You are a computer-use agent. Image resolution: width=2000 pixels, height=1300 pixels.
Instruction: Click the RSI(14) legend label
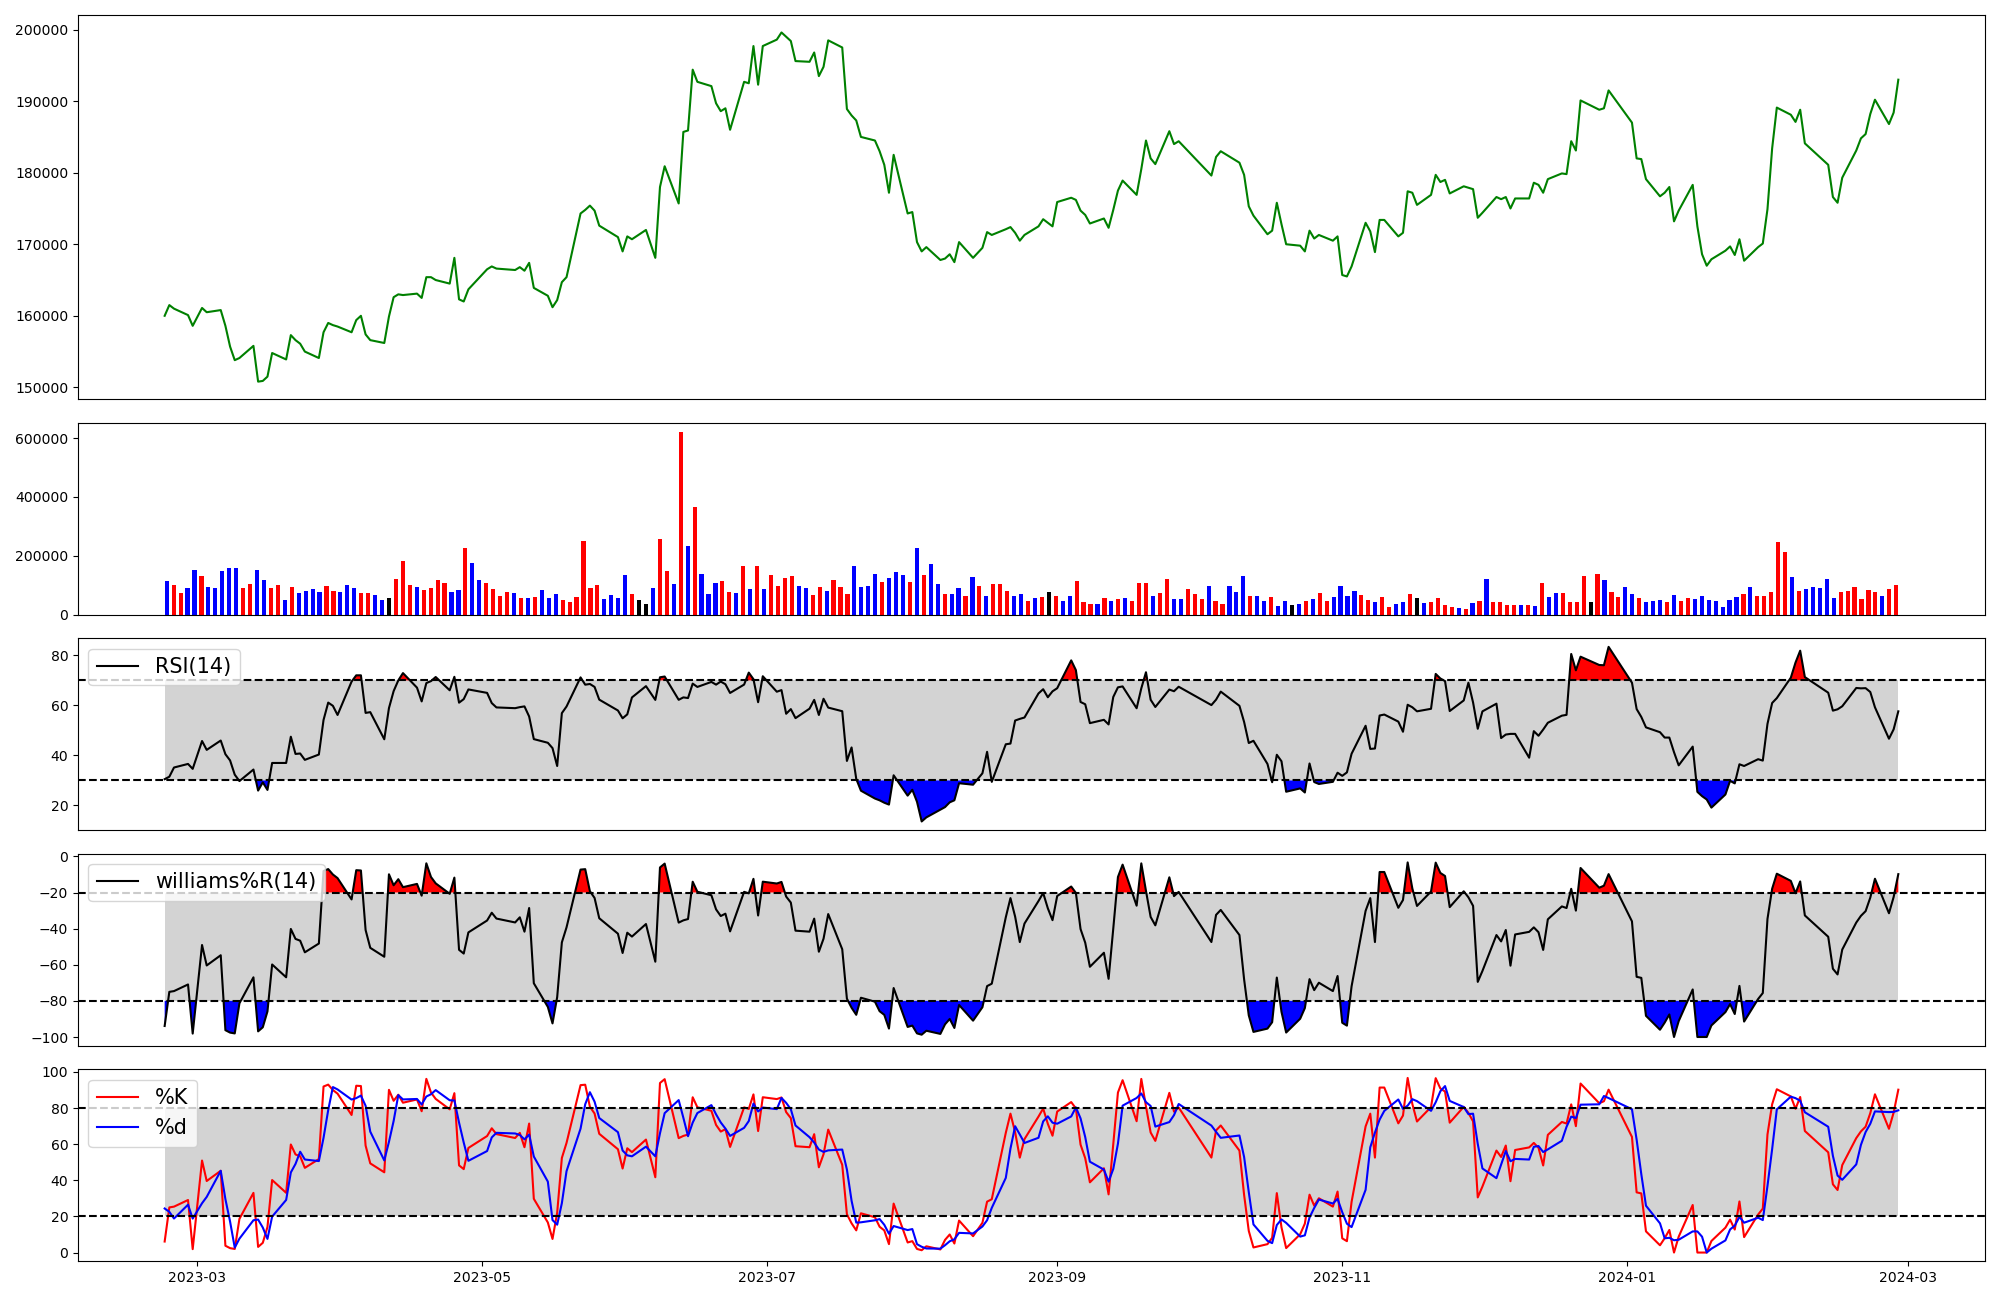(x=192, y=666)
